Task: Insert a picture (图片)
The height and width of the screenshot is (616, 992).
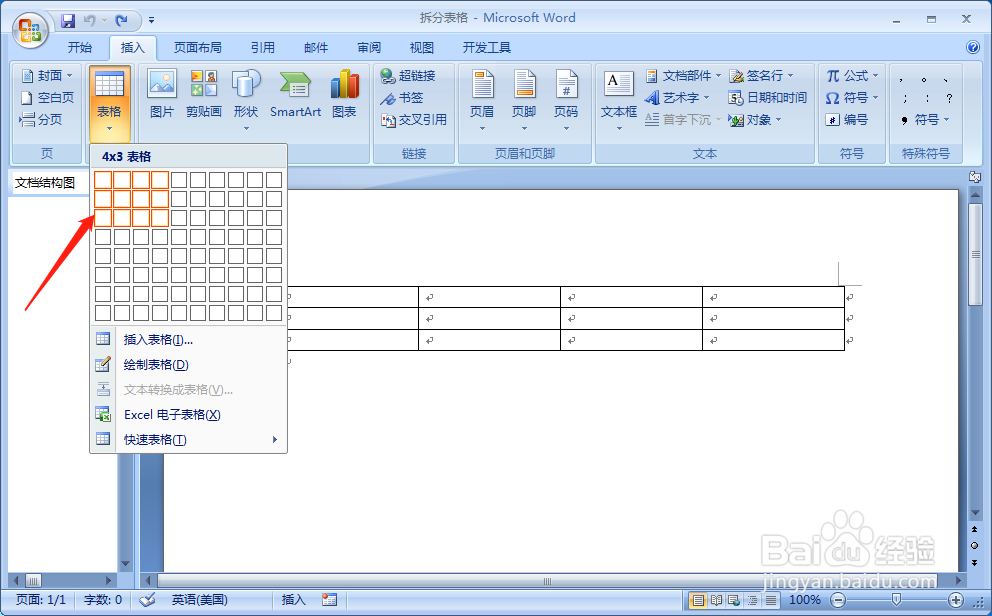Action: (162, 95)
